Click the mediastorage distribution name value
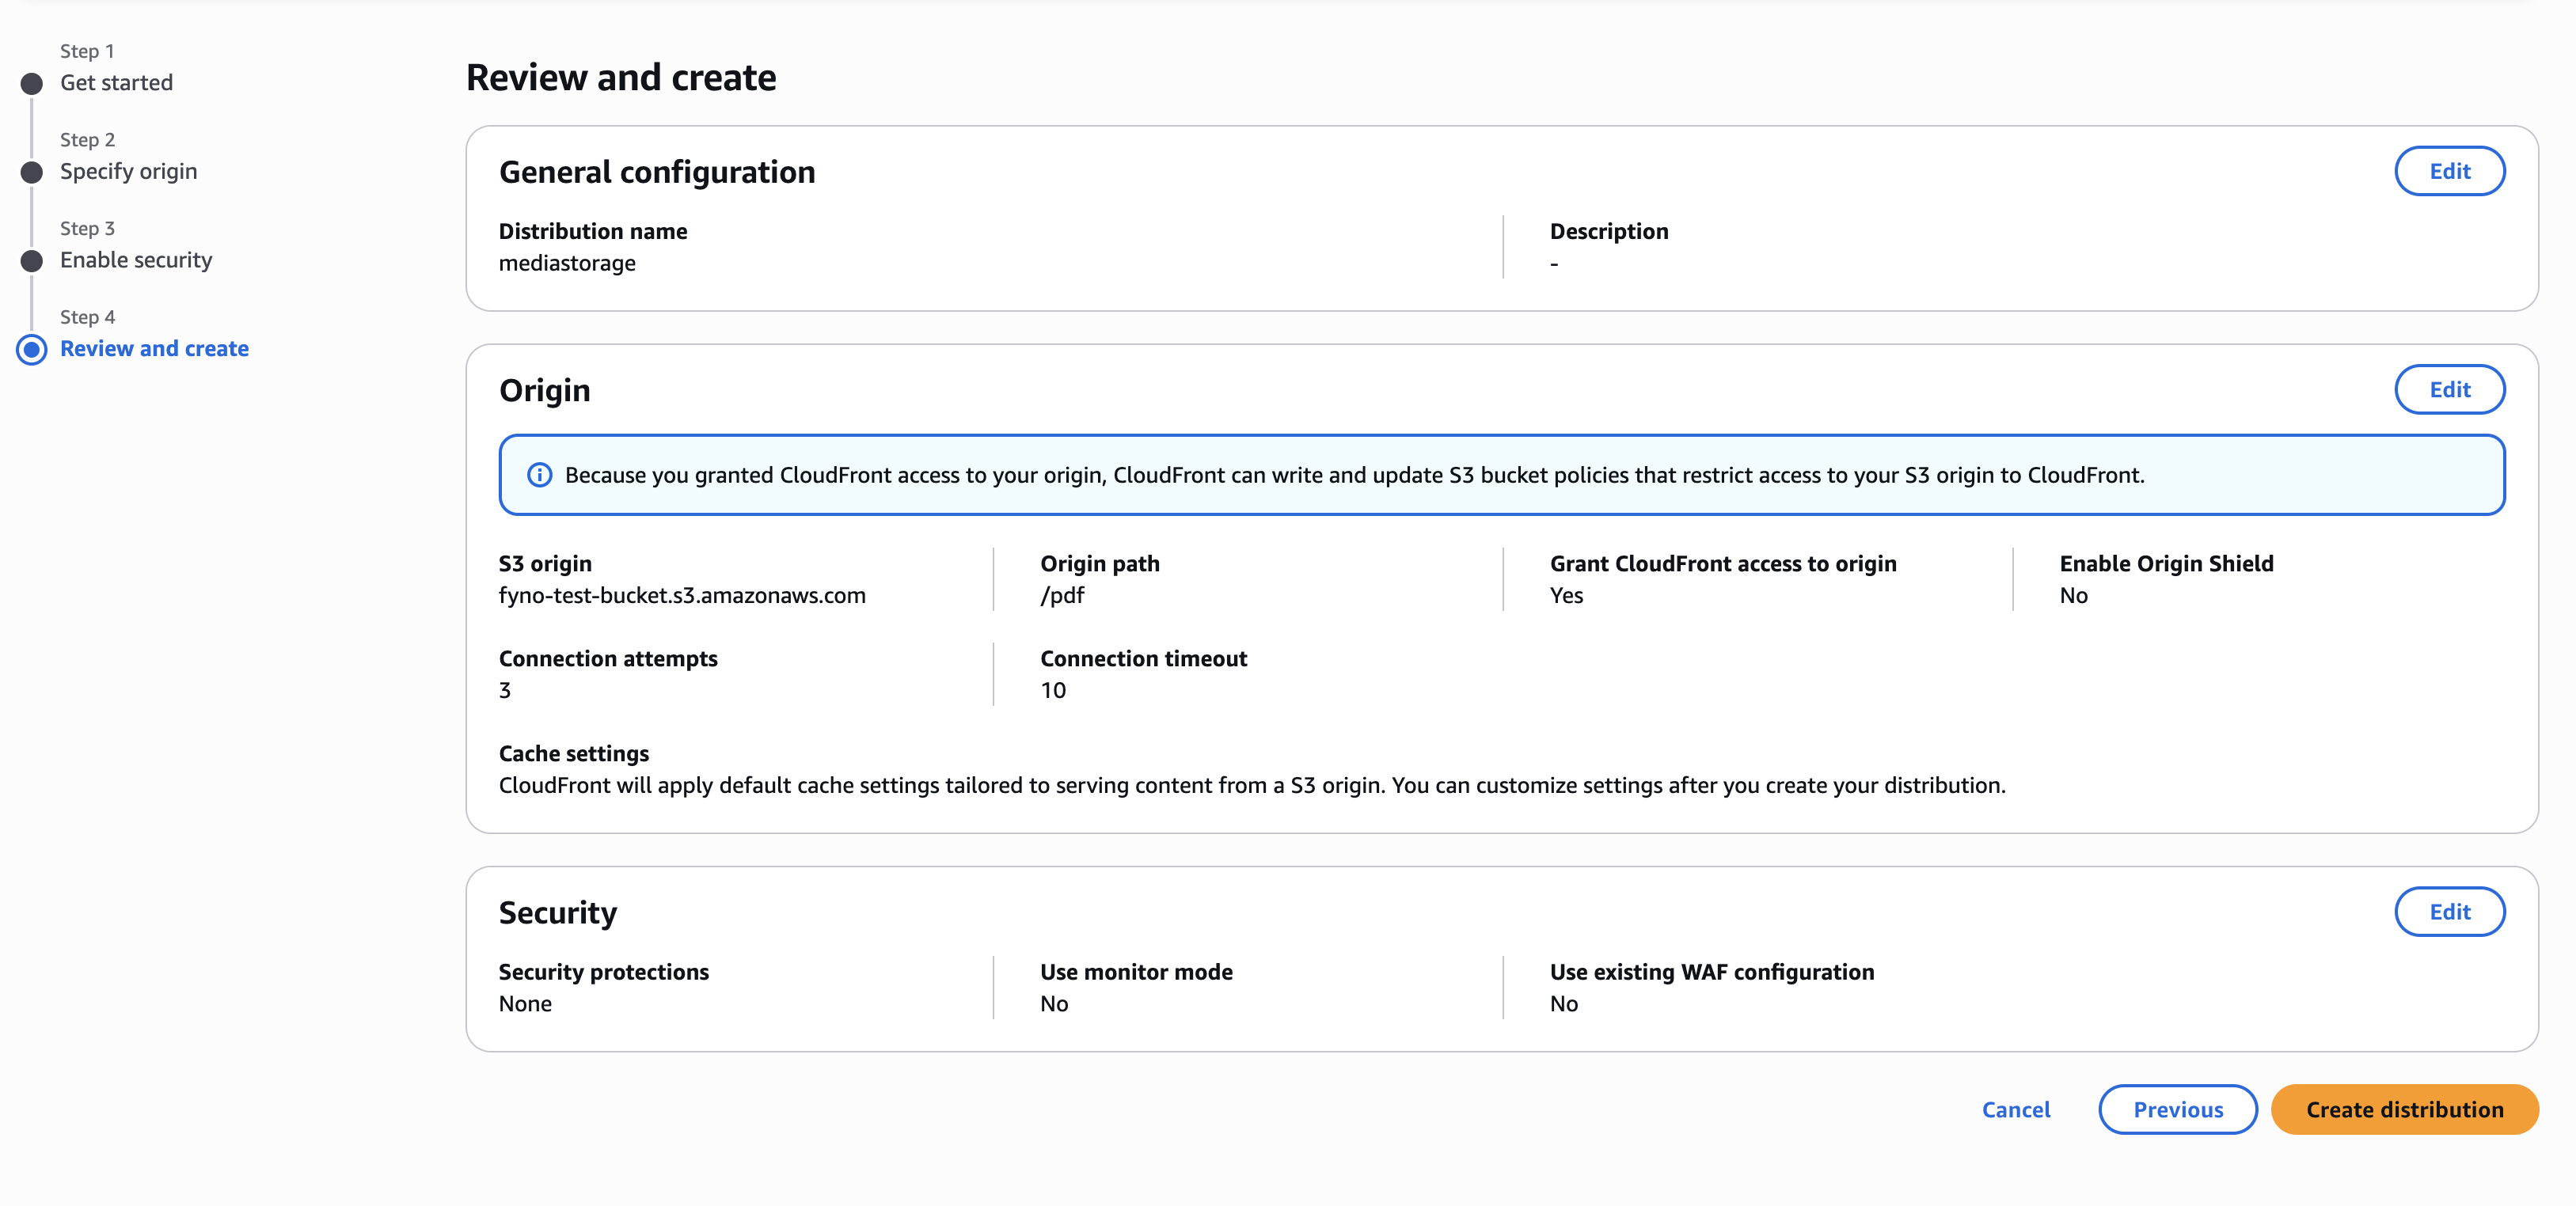This screenshot has height=1206, width=2576. click(567, 264)
